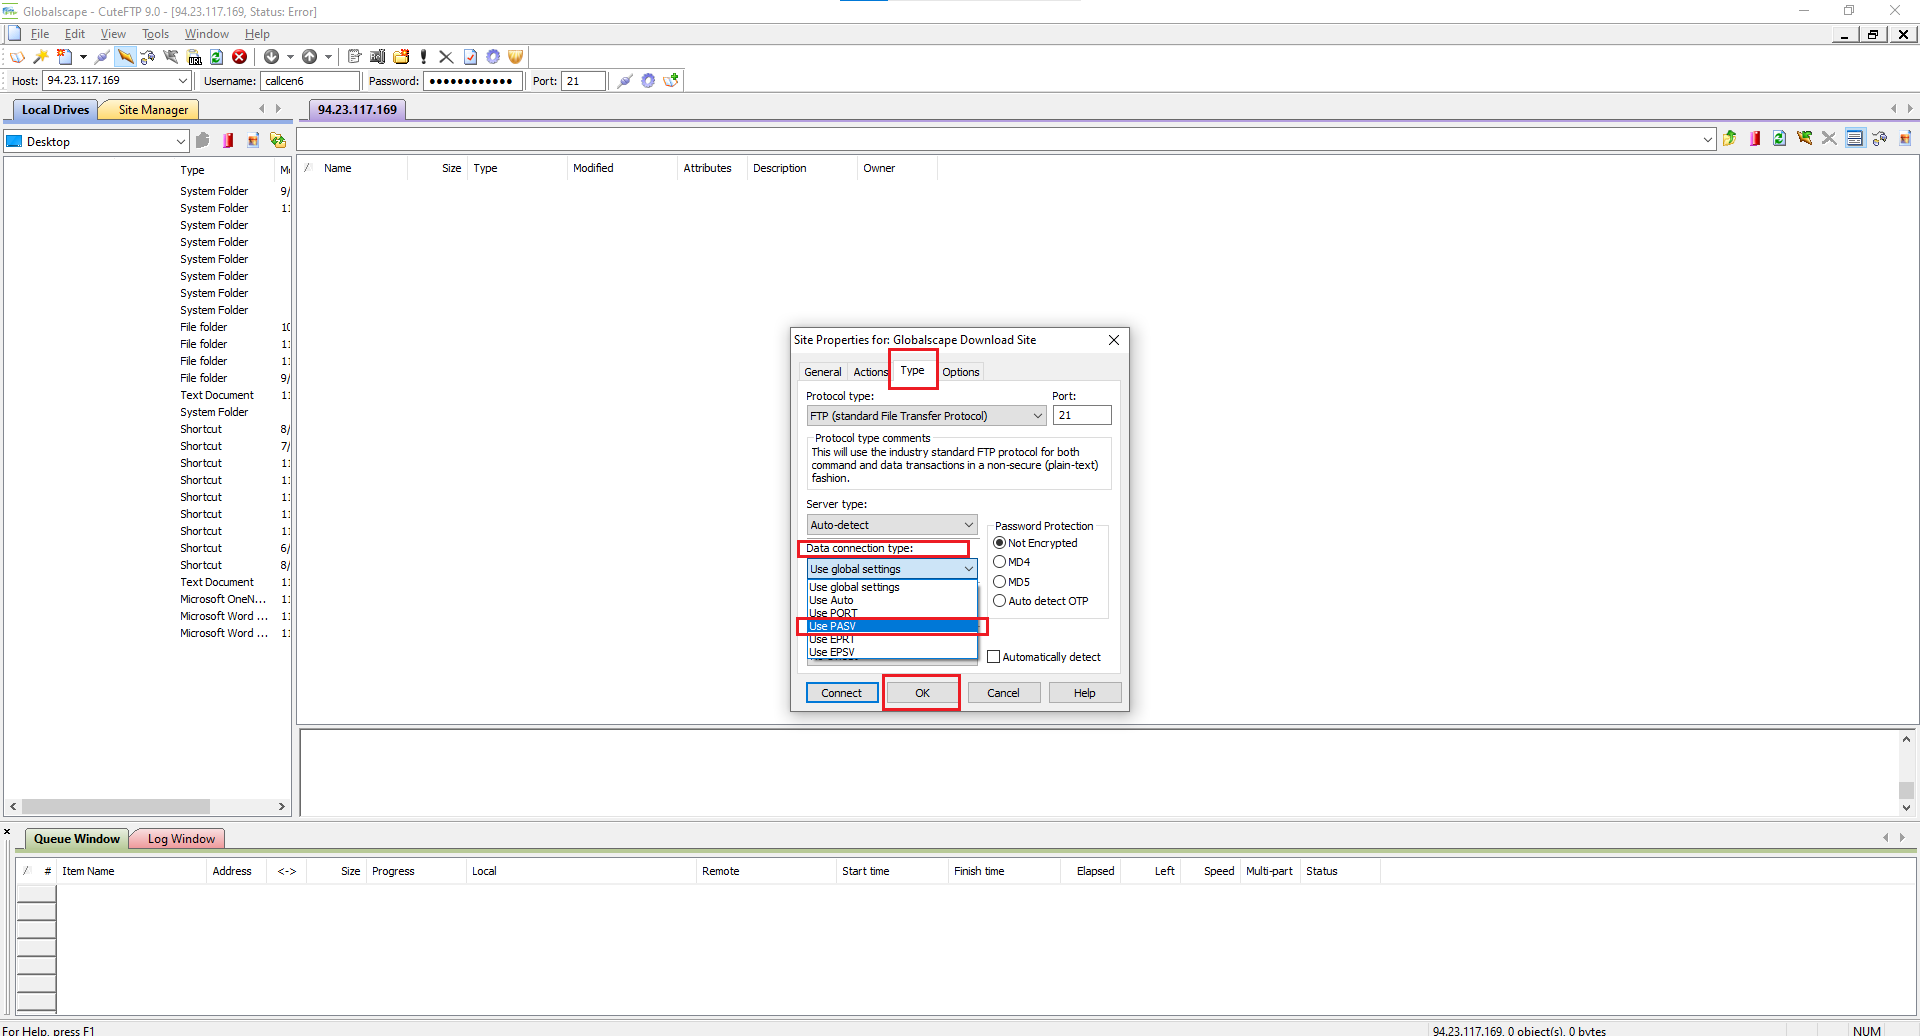
Task: Expand the Server type Auto-detect dropdown
Action: [x=891, y=525]
